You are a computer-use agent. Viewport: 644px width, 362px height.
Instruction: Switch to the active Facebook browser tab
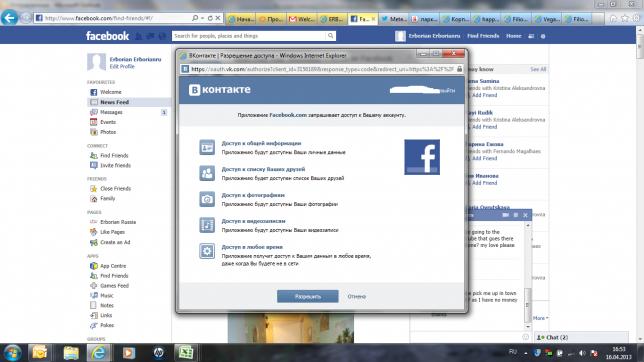pos(363,19)
